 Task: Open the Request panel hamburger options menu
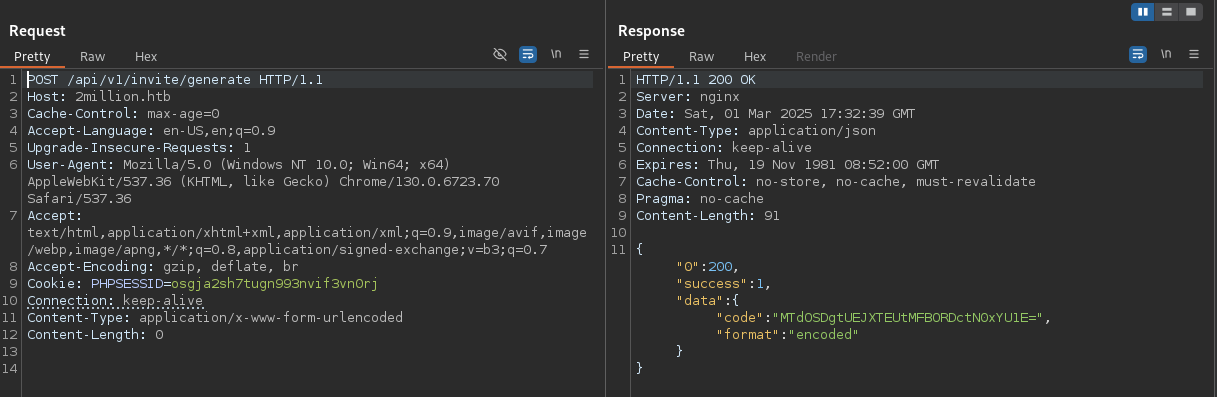pos(584,55)
